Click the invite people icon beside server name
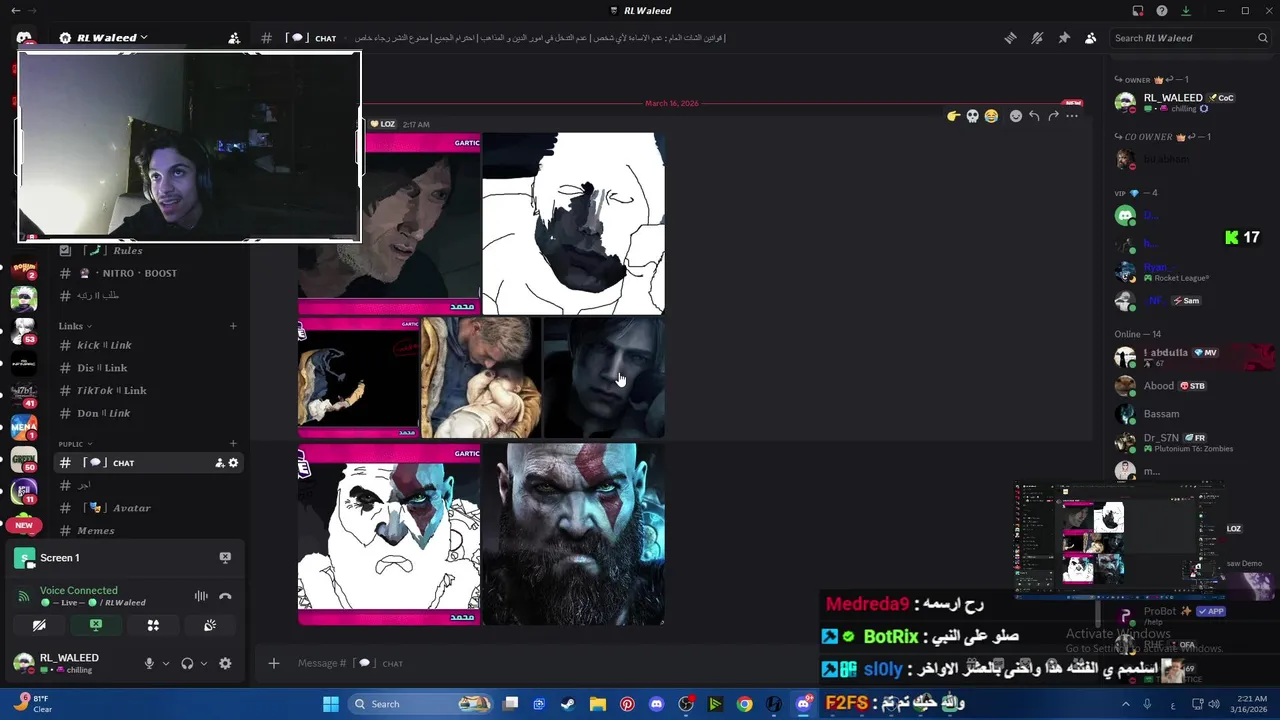Image resolution: width=1280 pixels, height=720 pixels. tap(234, 38)
